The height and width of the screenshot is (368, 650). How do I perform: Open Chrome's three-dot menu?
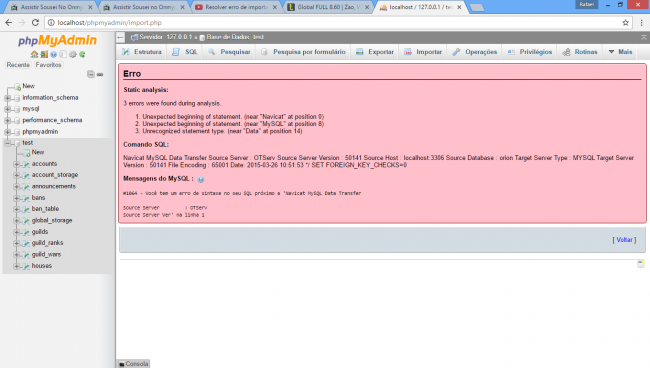pos(641,23)
